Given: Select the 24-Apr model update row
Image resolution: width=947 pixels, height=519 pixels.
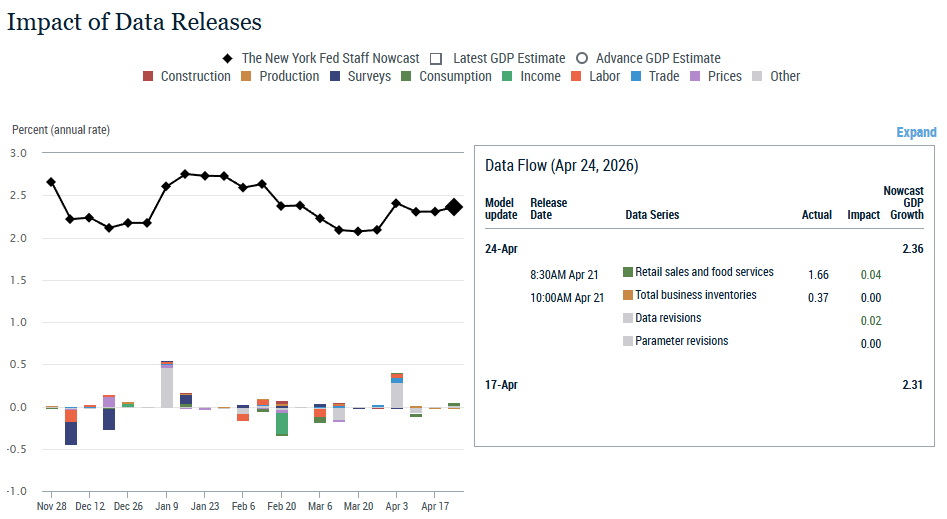Looking at the screenshot, I should [x=501, y=249].
